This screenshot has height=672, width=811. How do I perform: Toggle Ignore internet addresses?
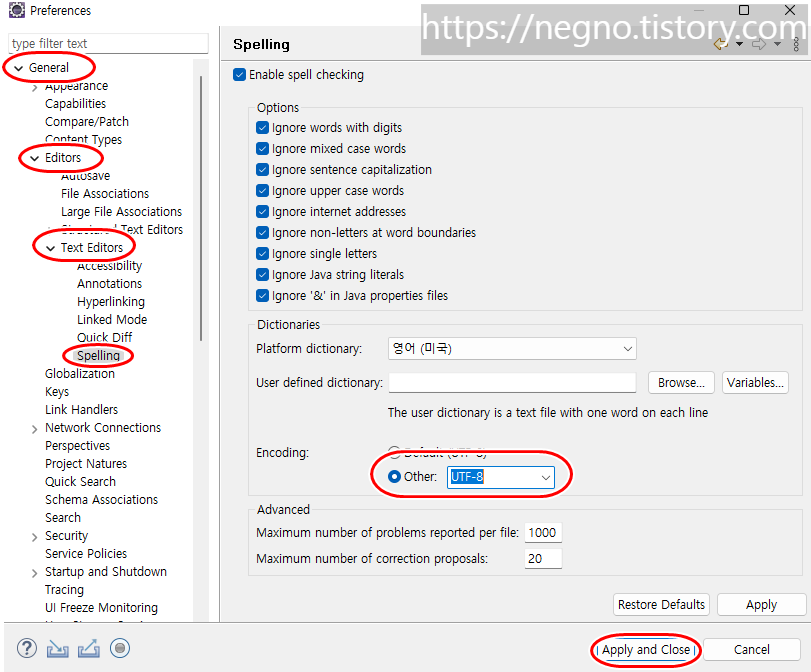pyautogui.click(x=262, y=212)
